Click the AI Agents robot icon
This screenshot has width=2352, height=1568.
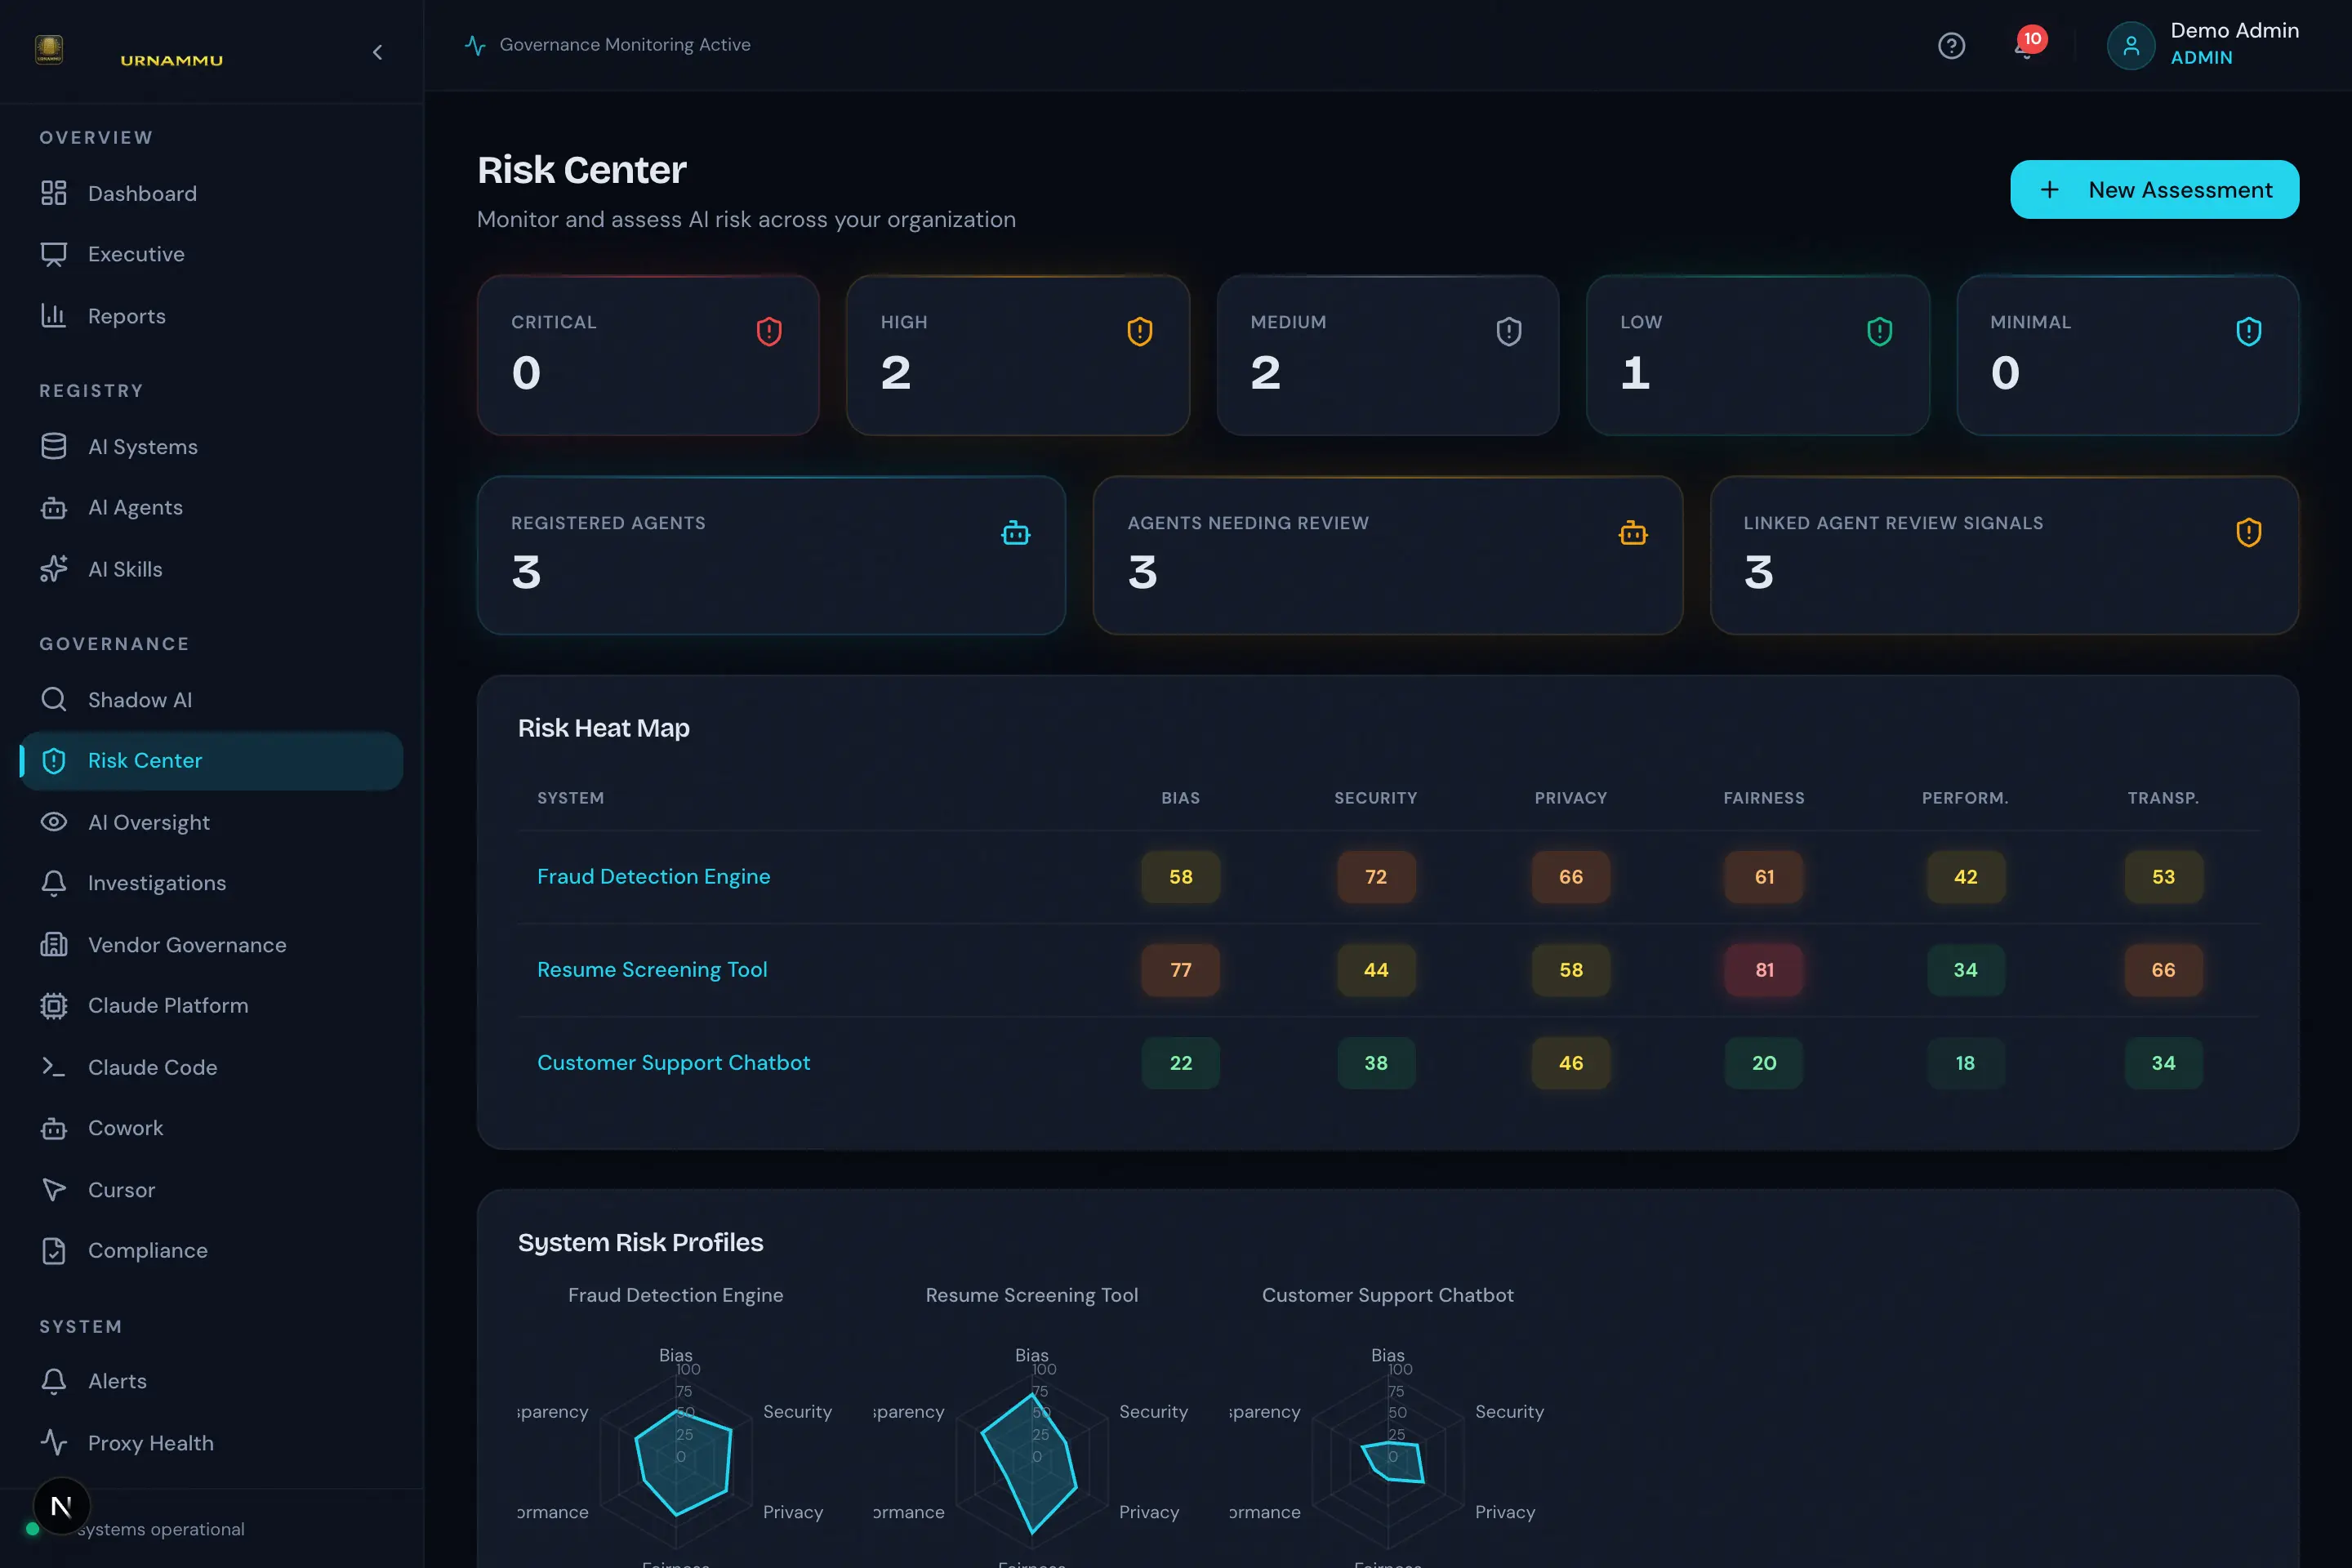(x=54, y=508)
